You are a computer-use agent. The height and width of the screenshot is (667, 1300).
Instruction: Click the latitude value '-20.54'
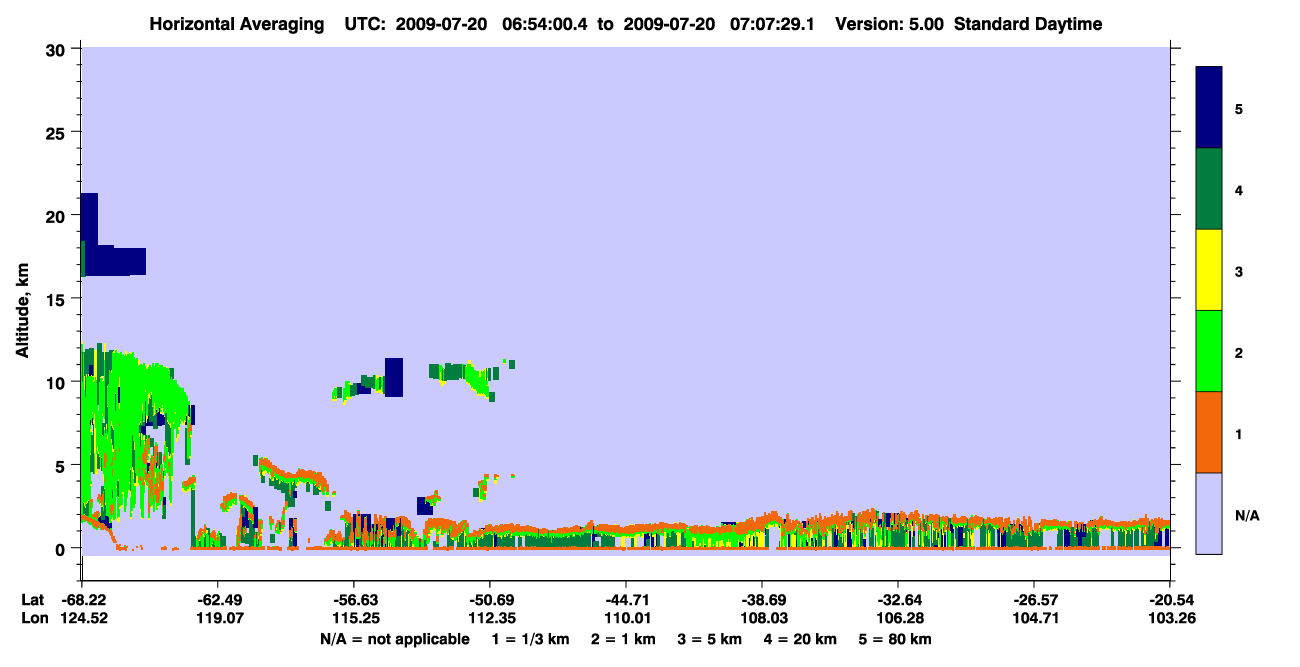tap(1170, 600)
